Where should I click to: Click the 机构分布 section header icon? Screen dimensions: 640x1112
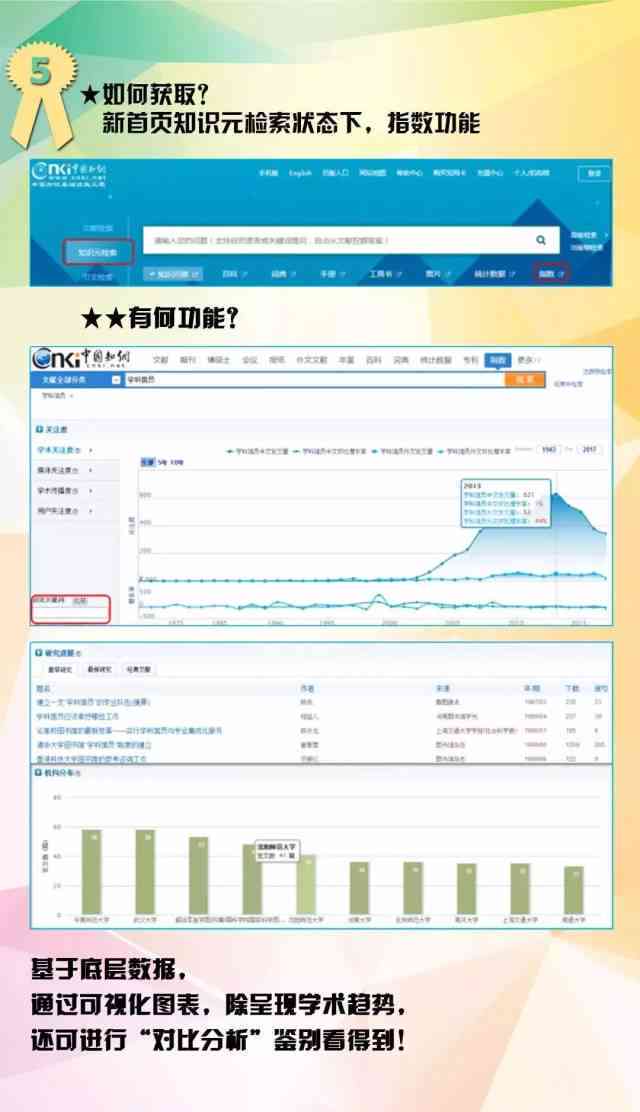pyautogui.click(x=40, y=772)
